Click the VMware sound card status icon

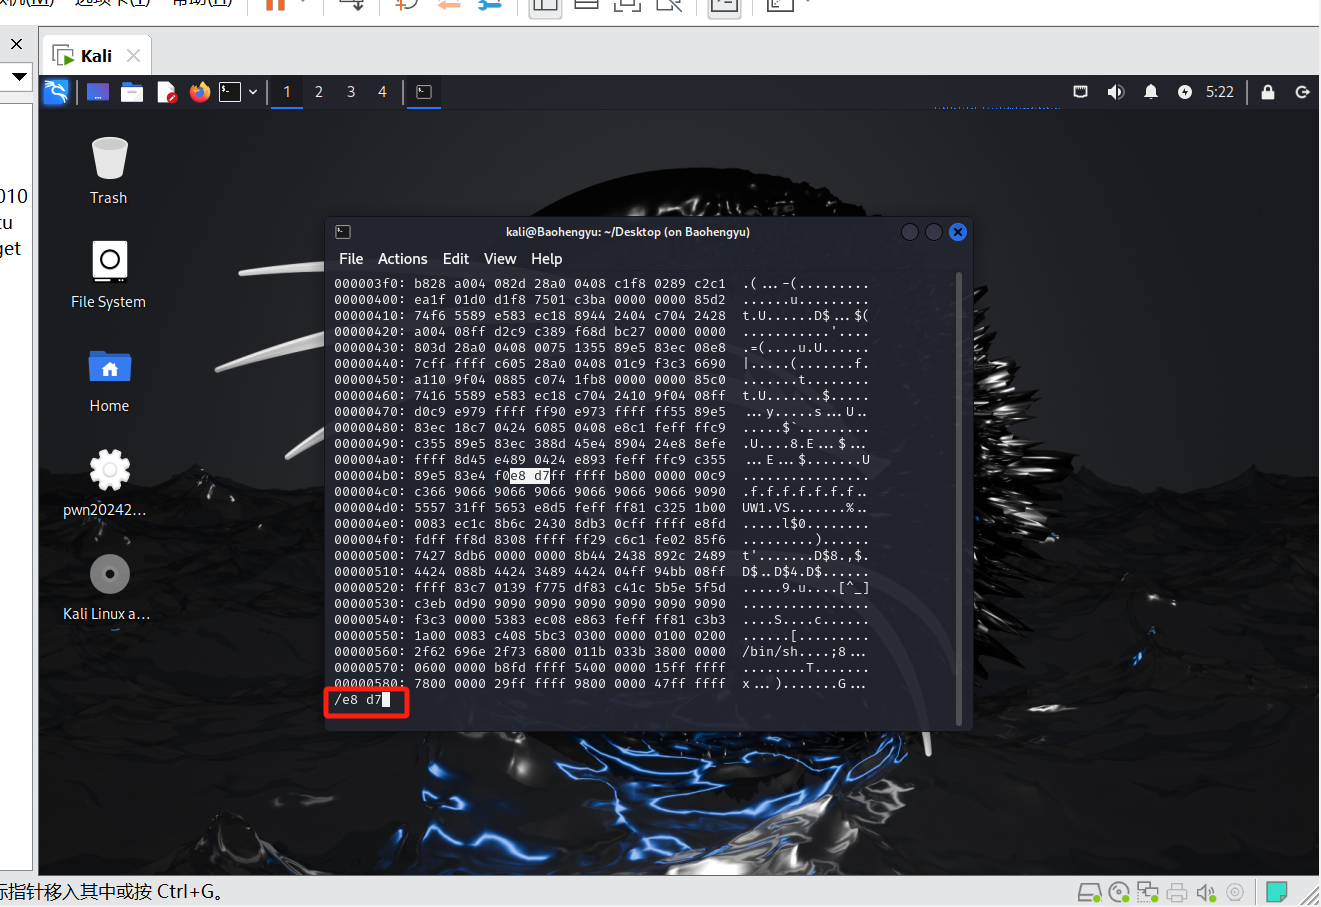coord(1206,892)
